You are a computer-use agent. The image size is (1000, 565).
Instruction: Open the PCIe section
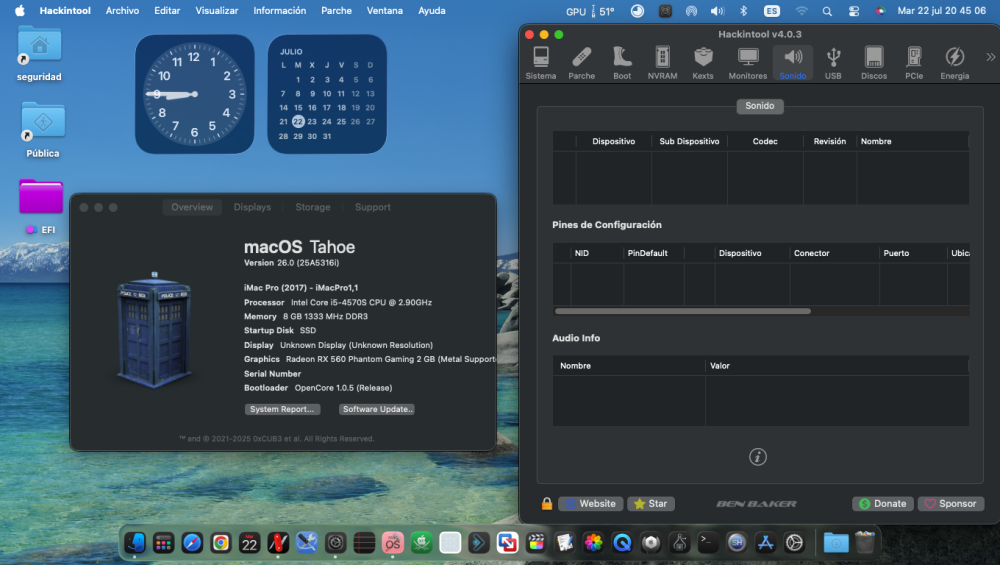pos(914,62)
